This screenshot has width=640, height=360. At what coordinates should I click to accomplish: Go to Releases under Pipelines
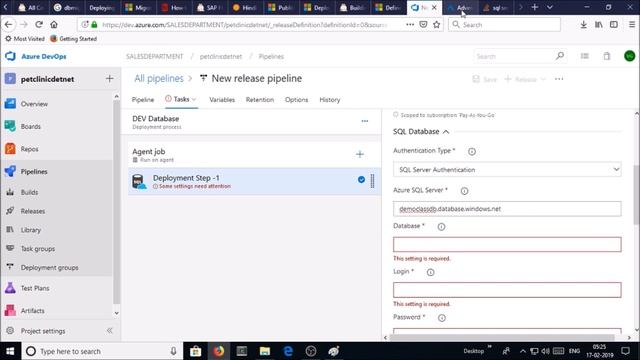(x=33, y=211)
